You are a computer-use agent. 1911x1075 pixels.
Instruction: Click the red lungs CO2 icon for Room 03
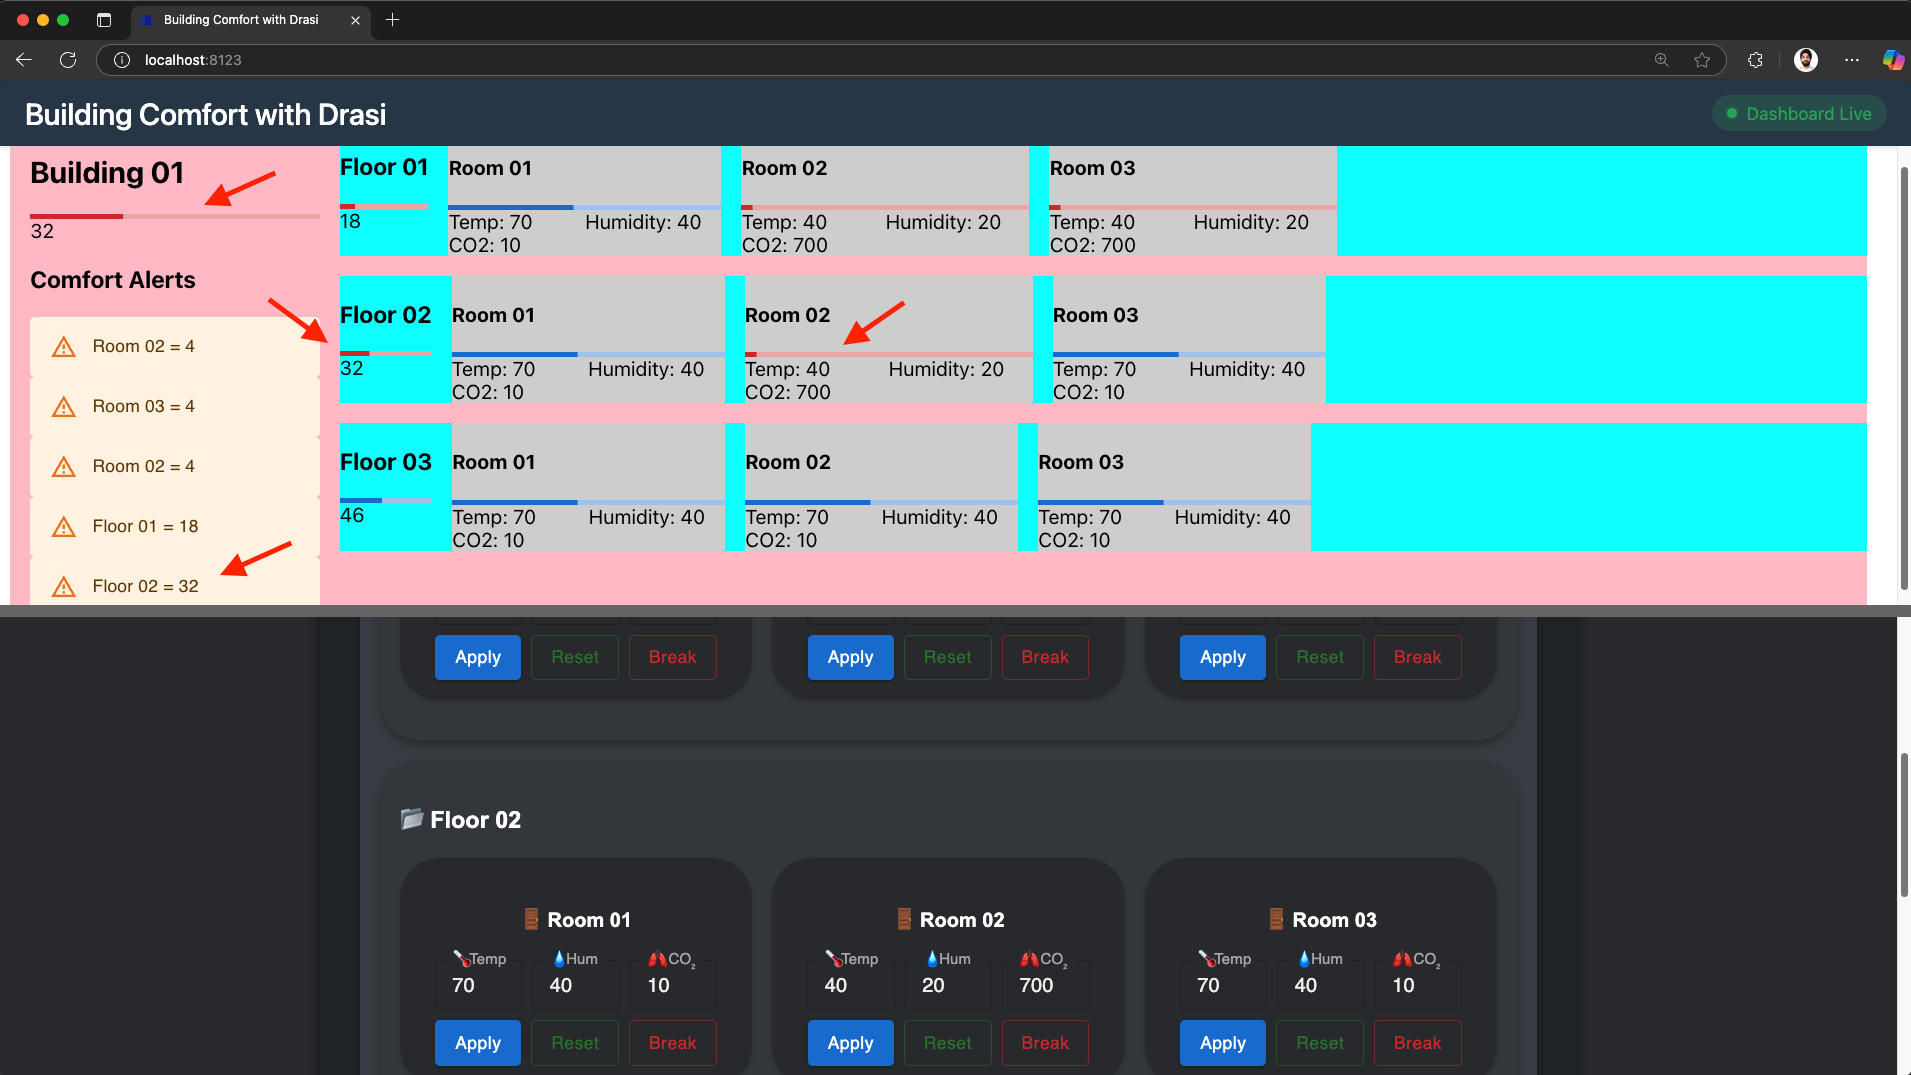click(x=1402, y=958)
